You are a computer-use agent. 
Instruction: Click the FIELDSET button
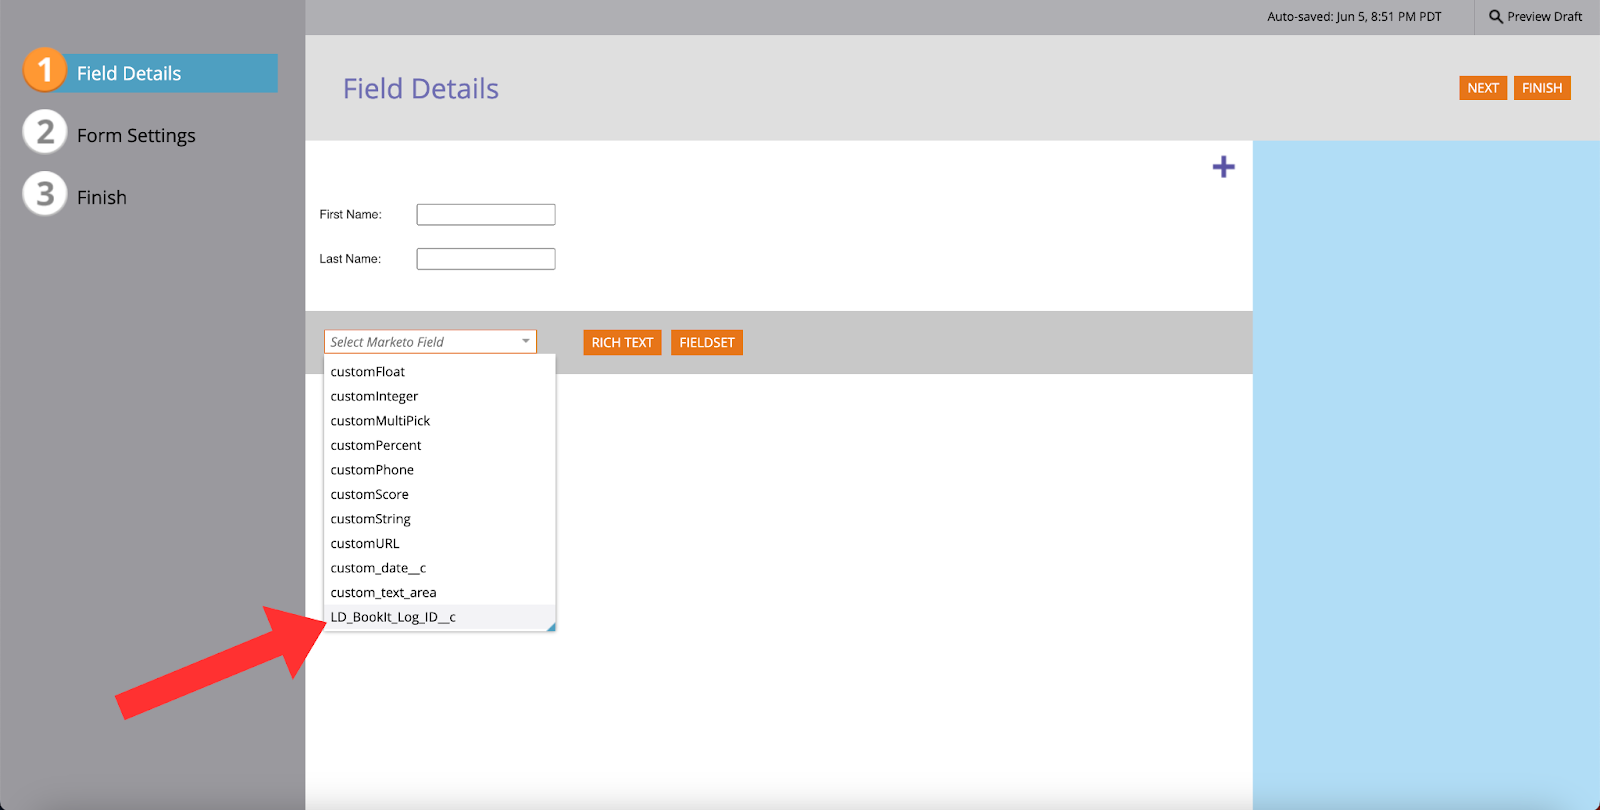[x=706, y=343]
